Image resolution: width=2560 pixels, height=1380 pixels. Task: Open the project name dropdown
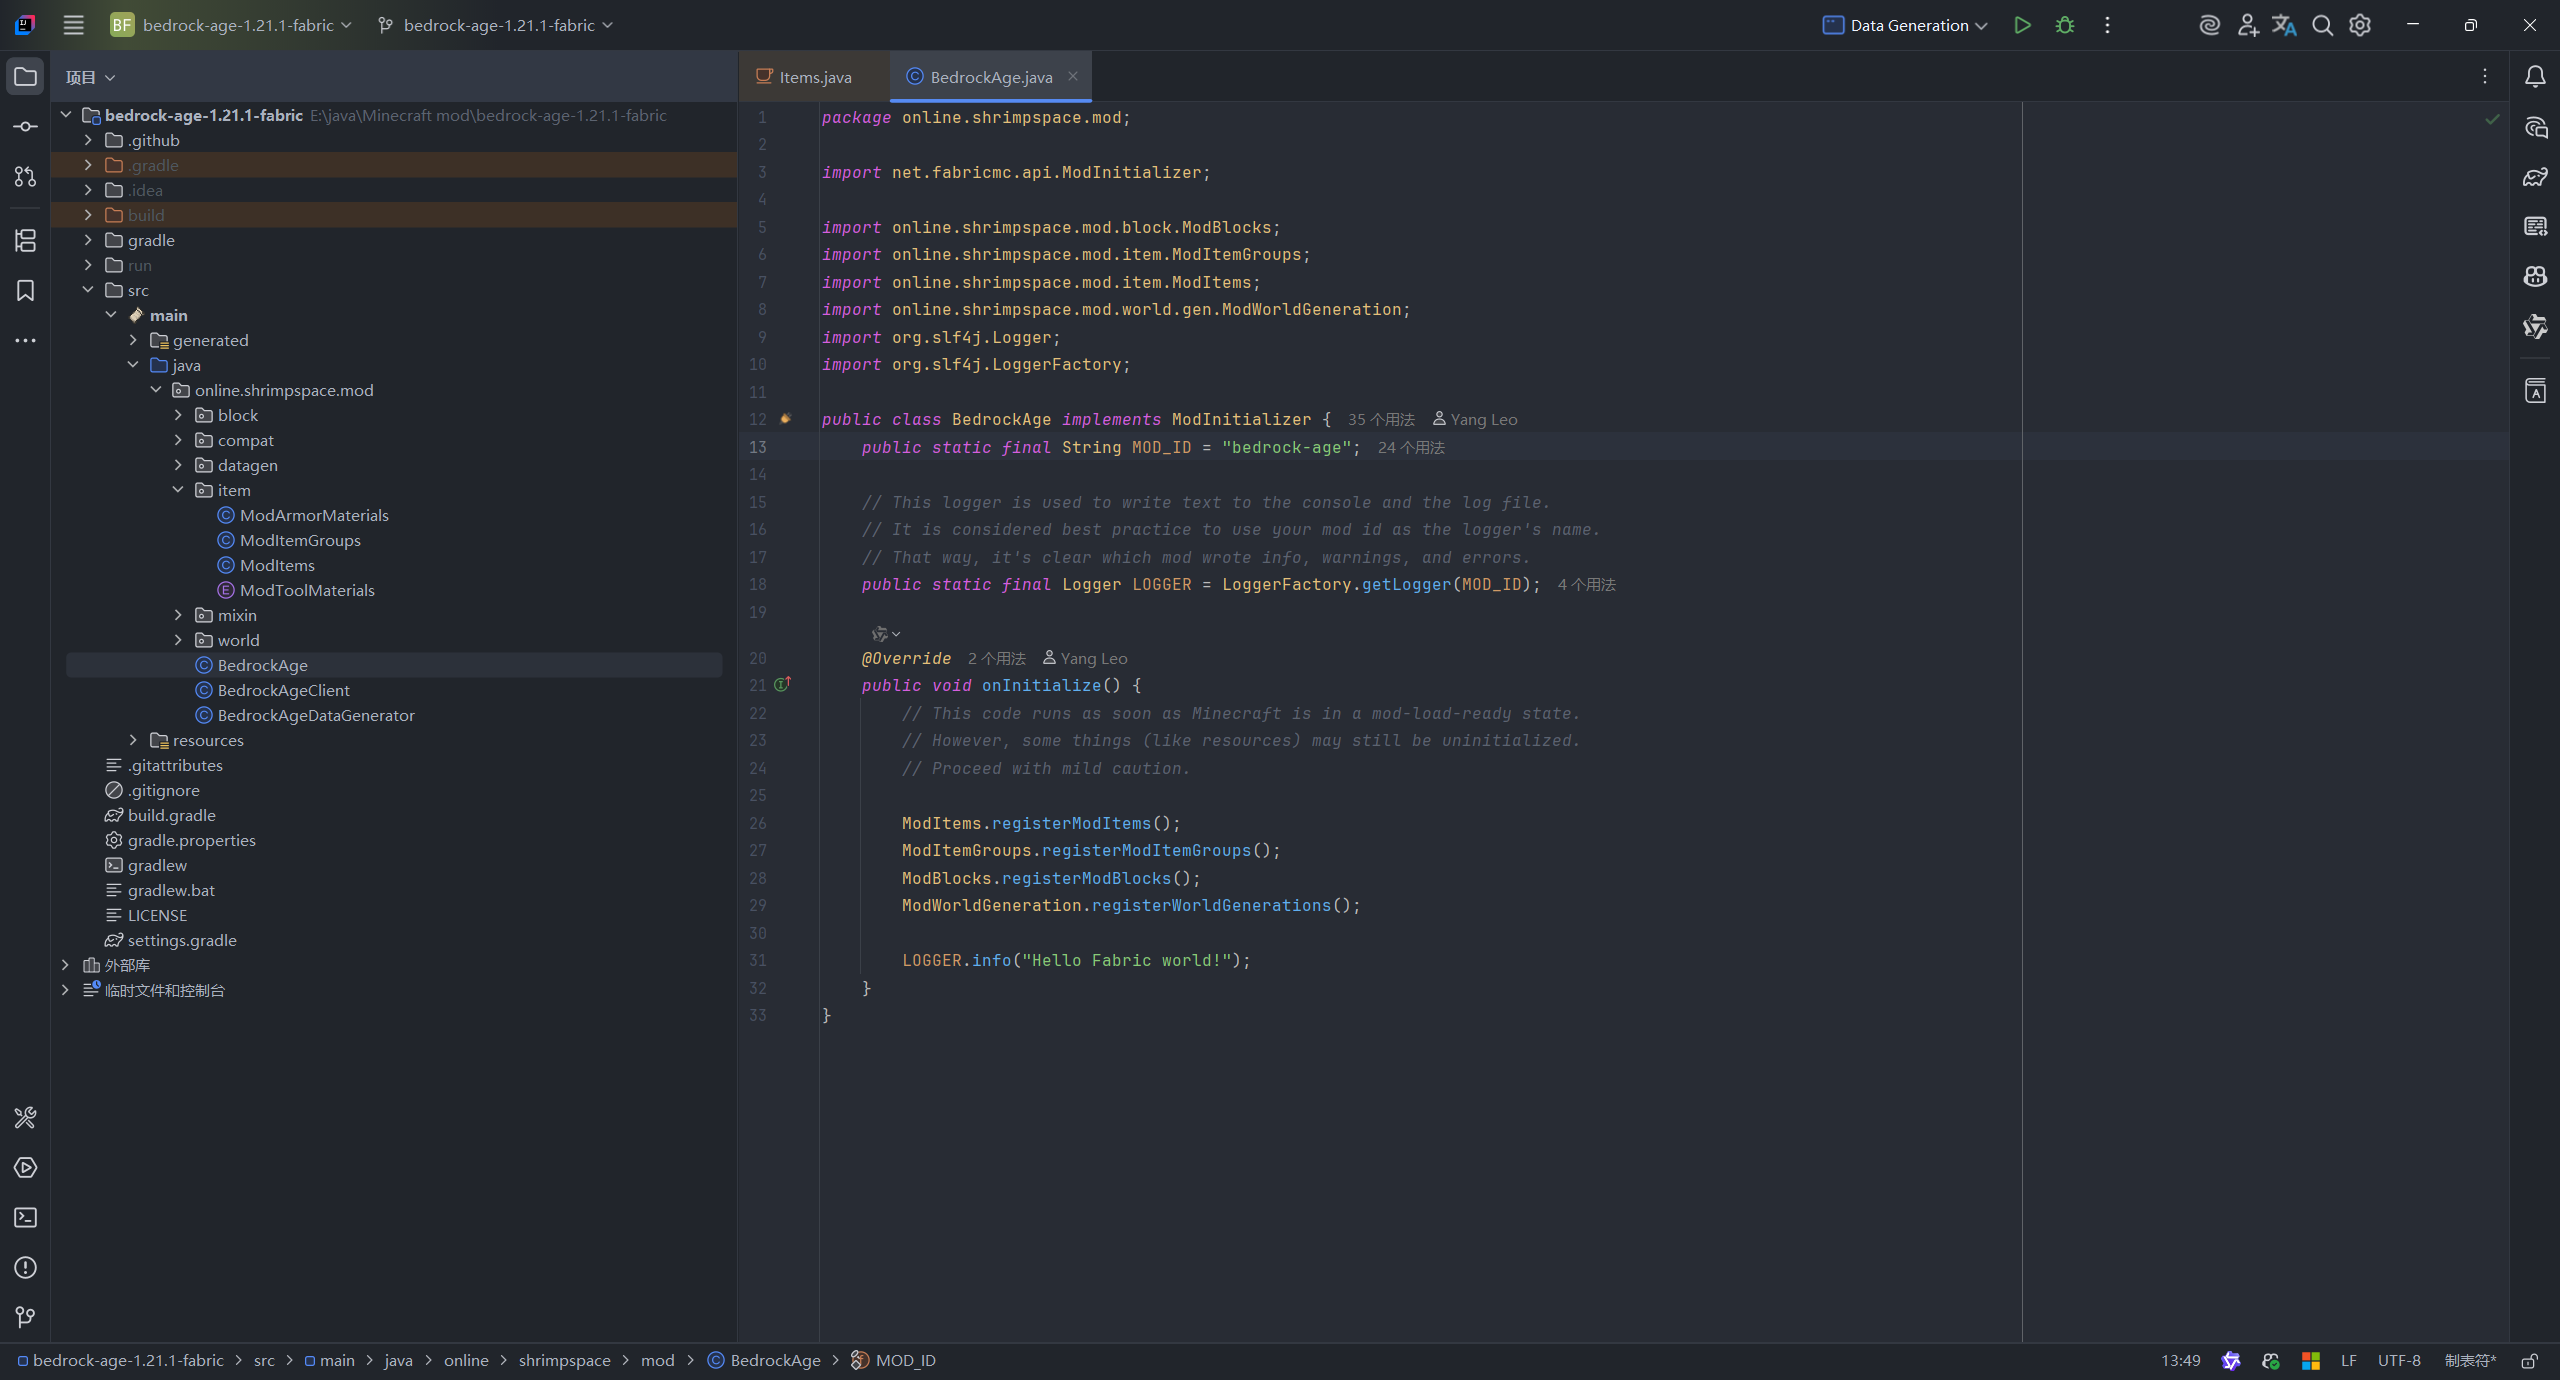point(232,25)
